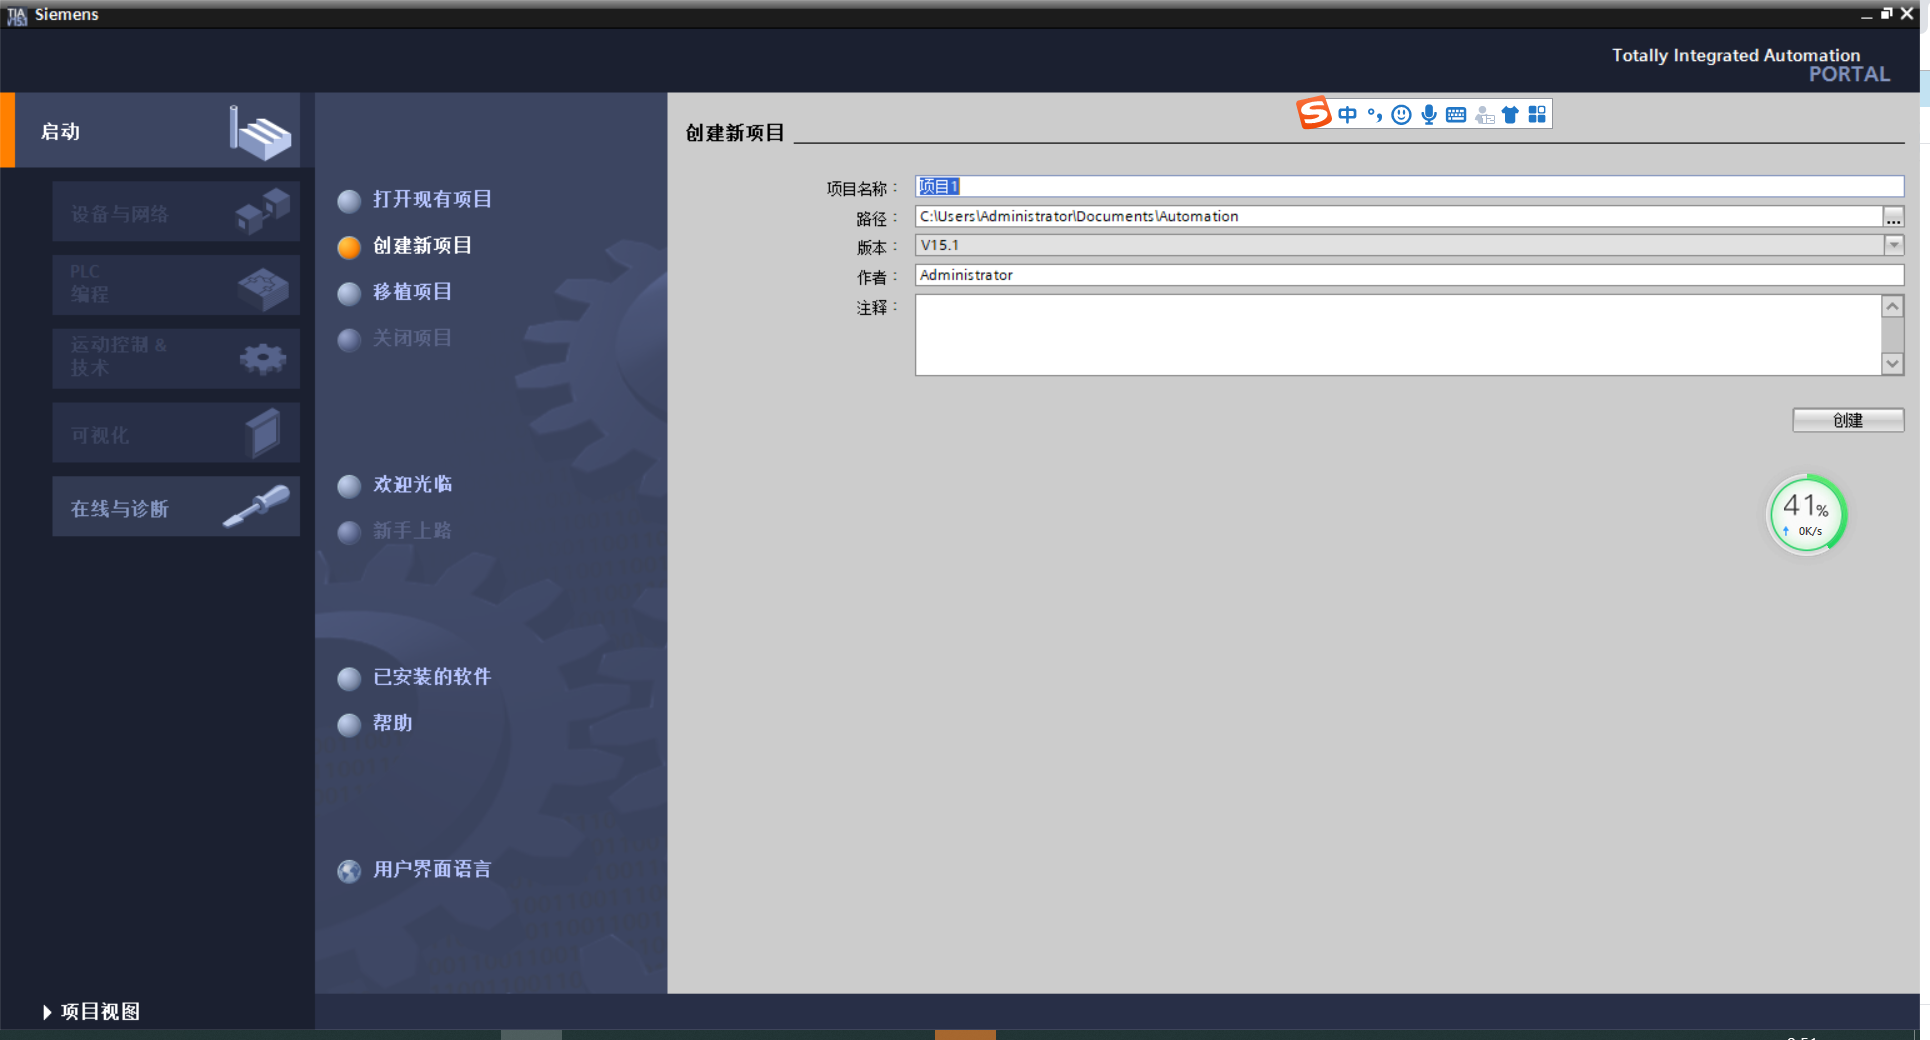Click the 版本 combo box
Viewport: 1930px width, 1040px height.
click(x=1409, y=245)
